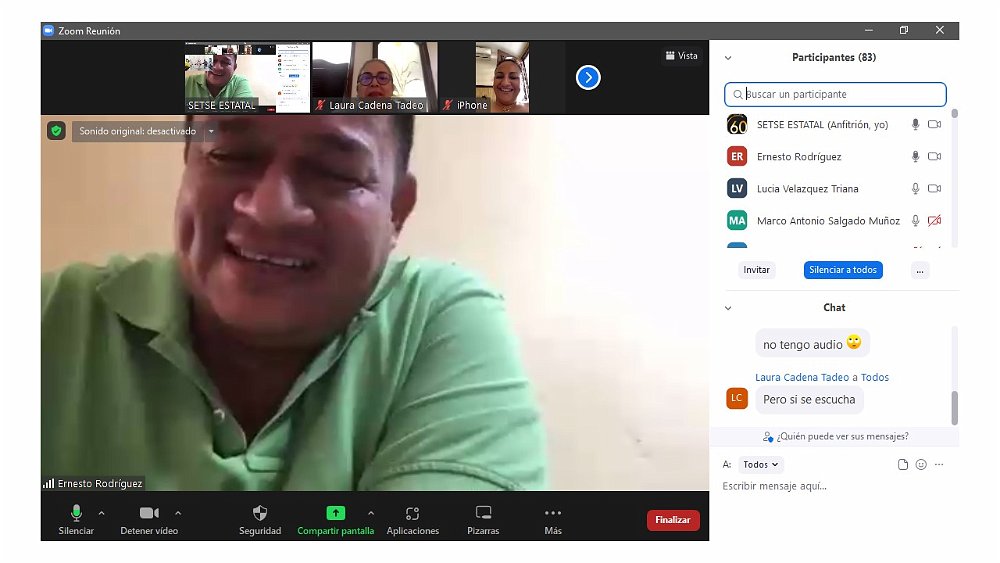The width and height of the screenshot is (1000, 563).
Task: Open the Todos recipient dropdown
Action: [x=761, y=465]
